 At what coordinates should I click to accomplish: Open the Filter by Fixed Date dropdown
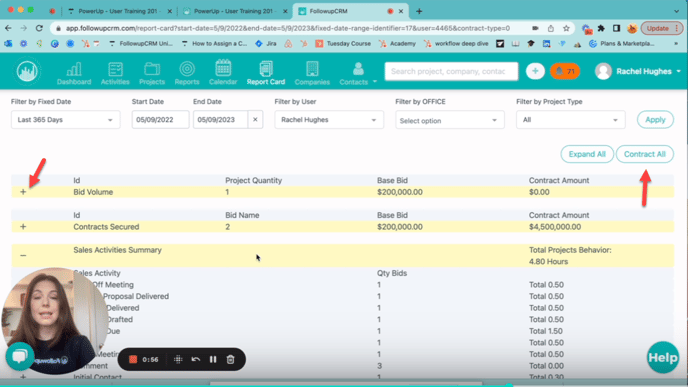pyautogui.click(x=66, y=119)
